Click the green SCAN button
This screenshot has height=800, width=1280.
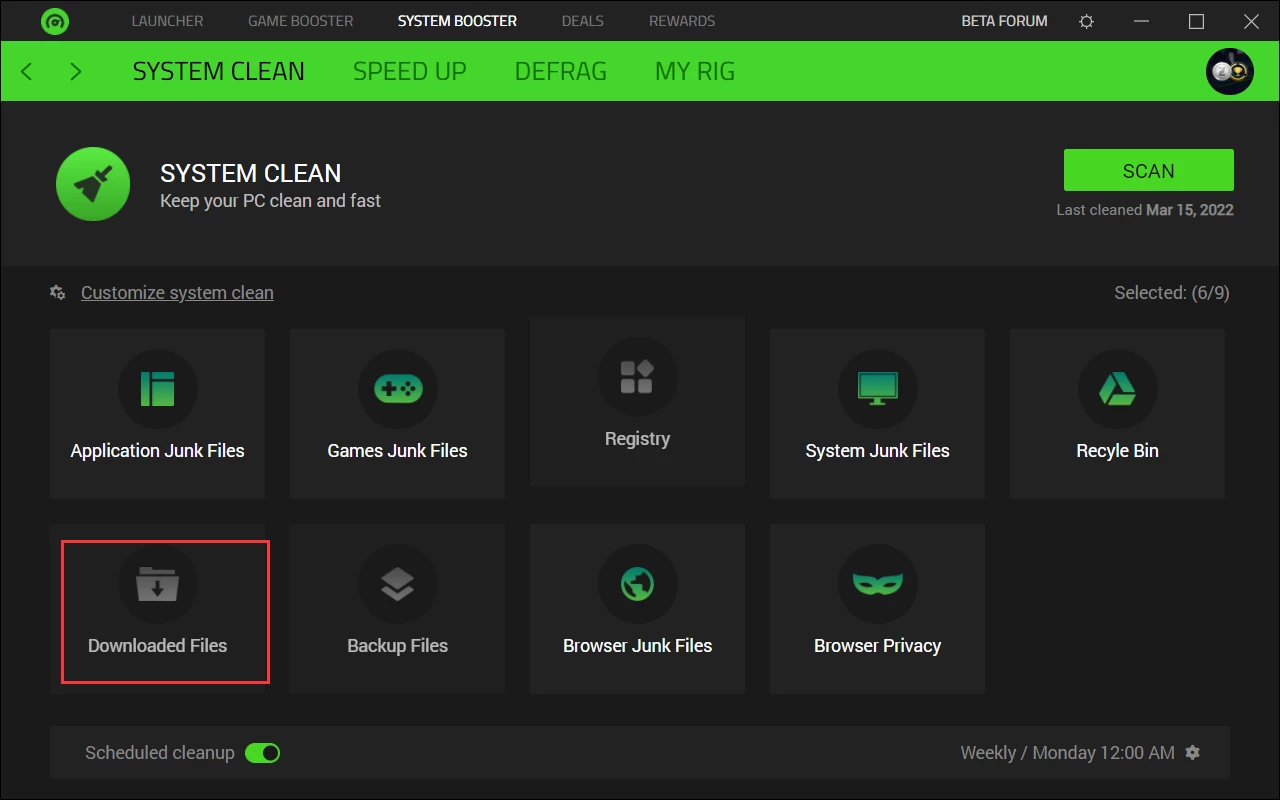(1149, 170)
